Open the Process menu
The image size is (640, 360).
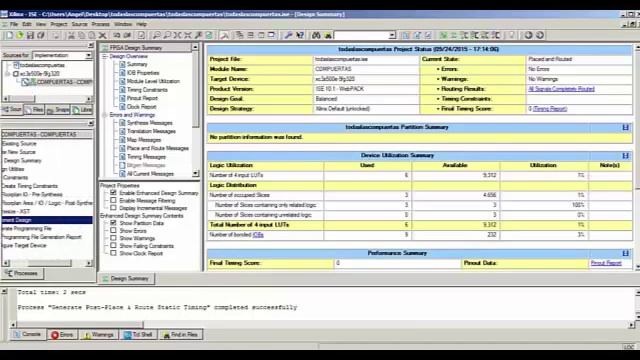(x=100, y=24)
